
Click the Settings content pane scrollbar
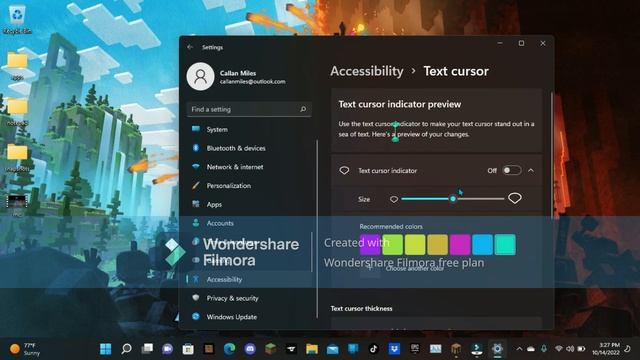coord(551,155)
